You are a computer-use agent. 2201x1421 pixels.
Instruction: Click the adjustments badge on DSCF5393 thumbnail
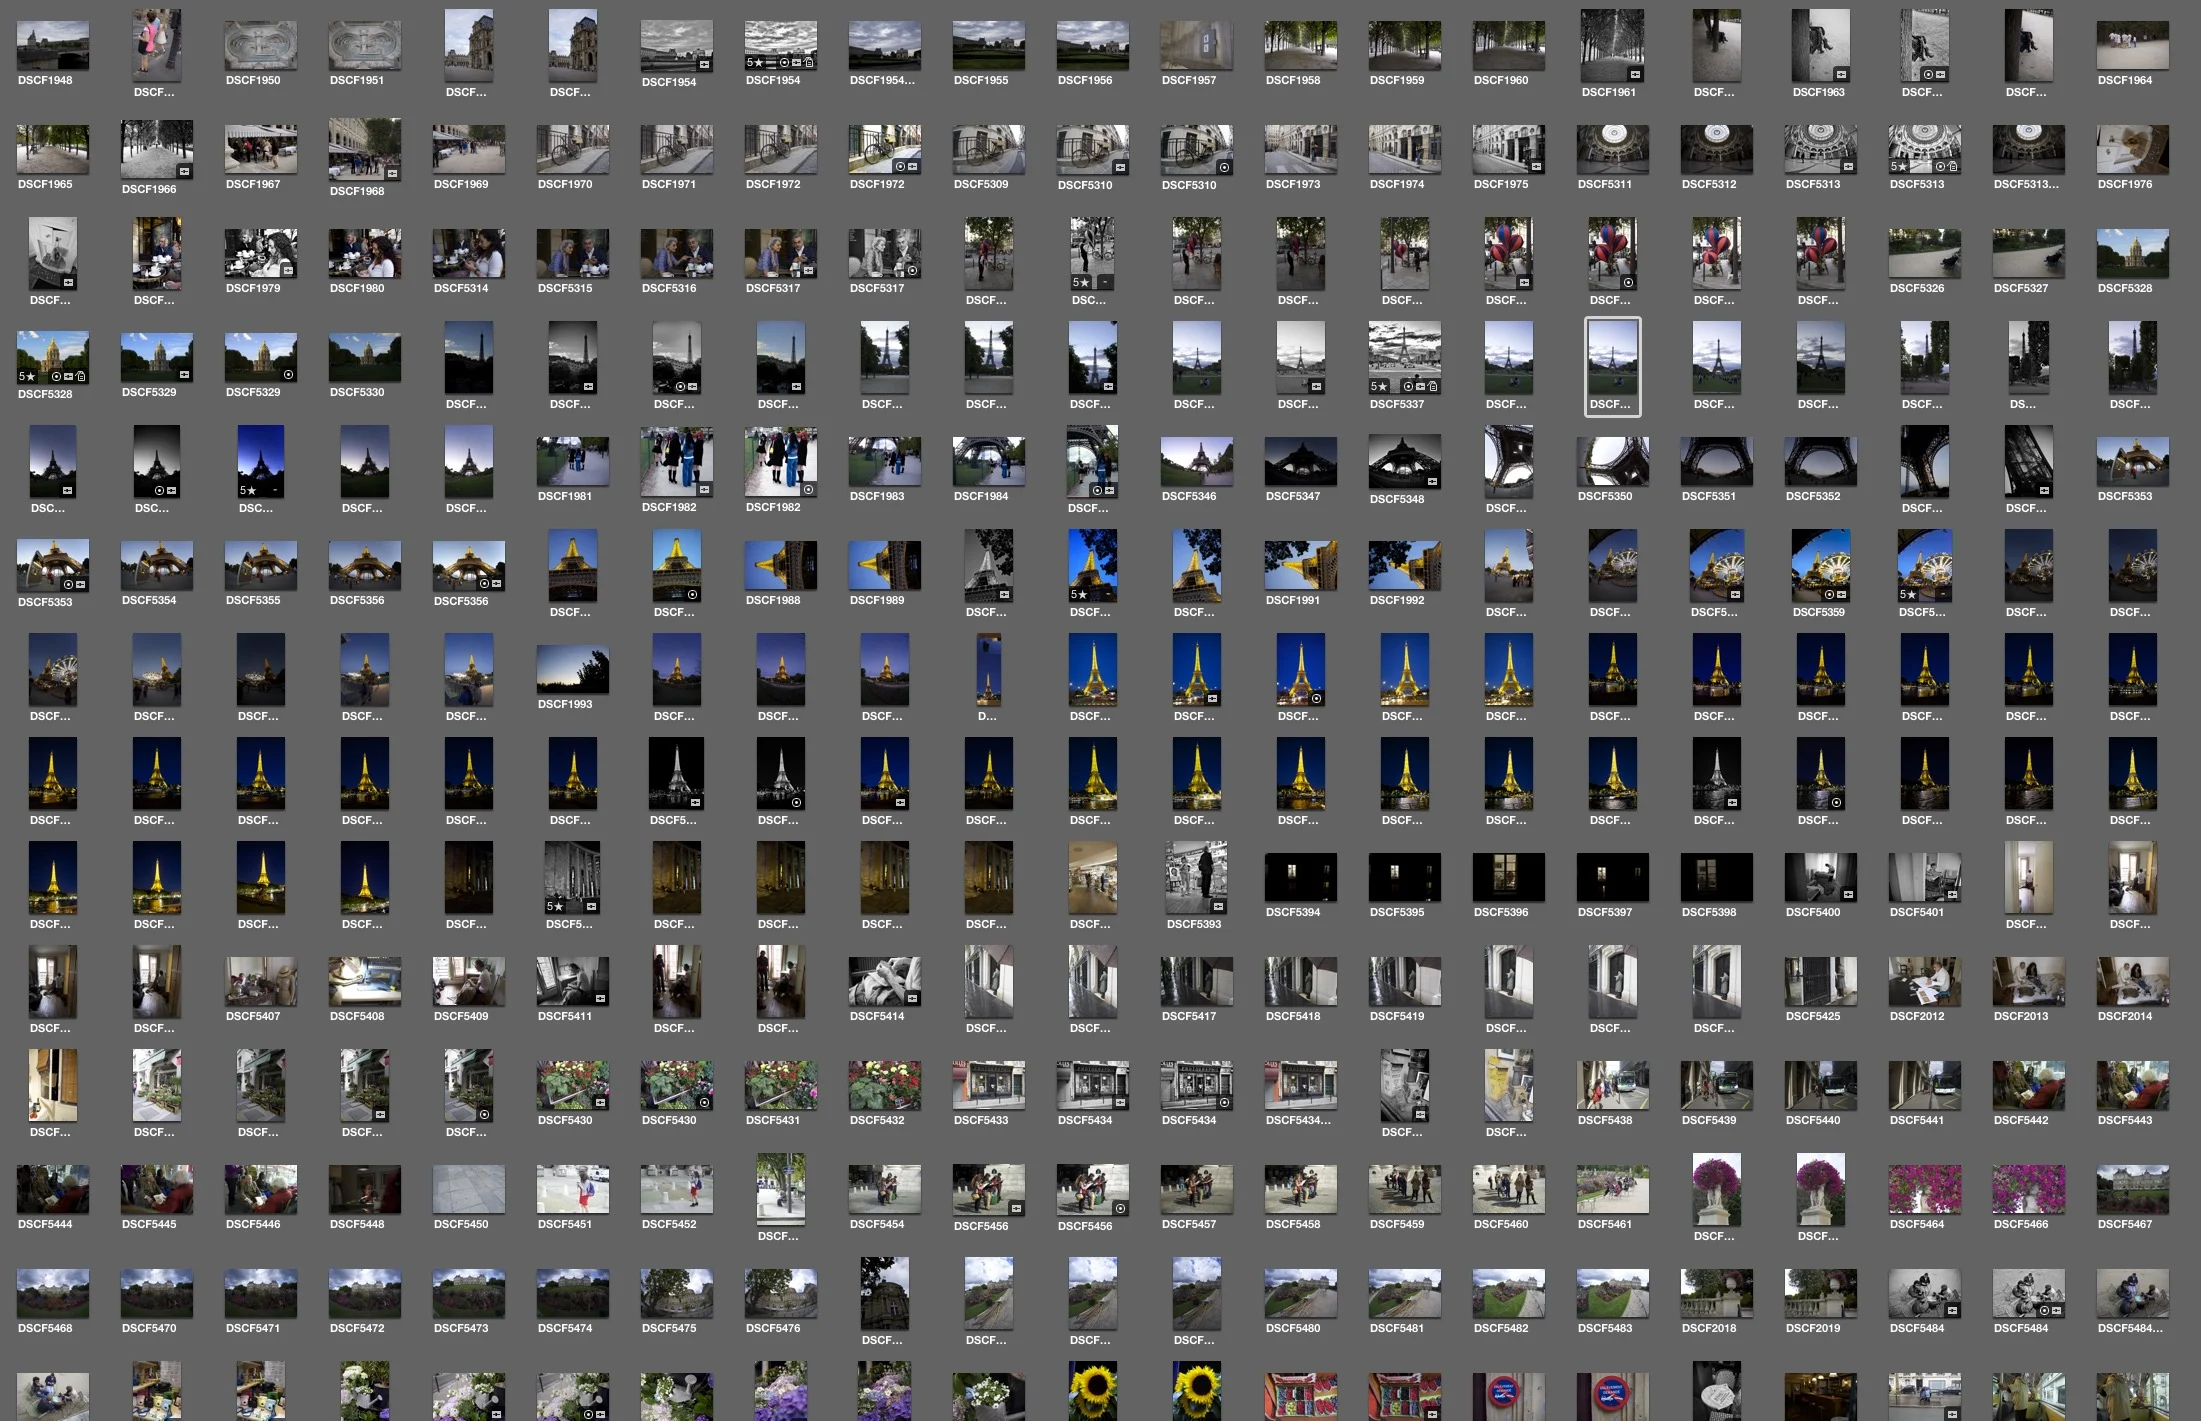point(1218,906)
